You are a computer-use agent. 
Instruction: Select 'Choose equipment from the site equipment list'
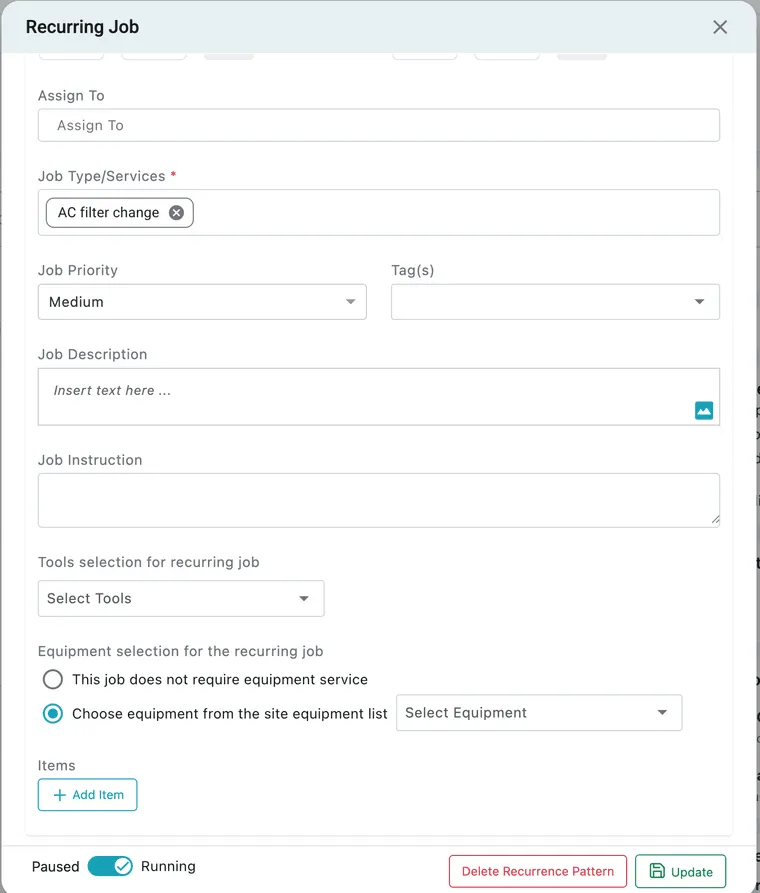53,714
